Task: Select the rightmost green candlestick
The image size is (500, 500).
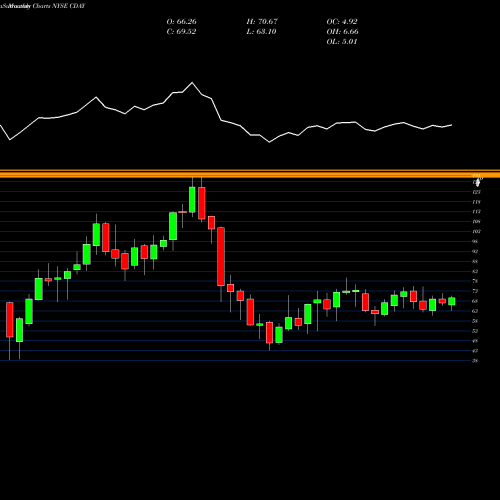Action: pyautogui.click(x=452, y=301)
